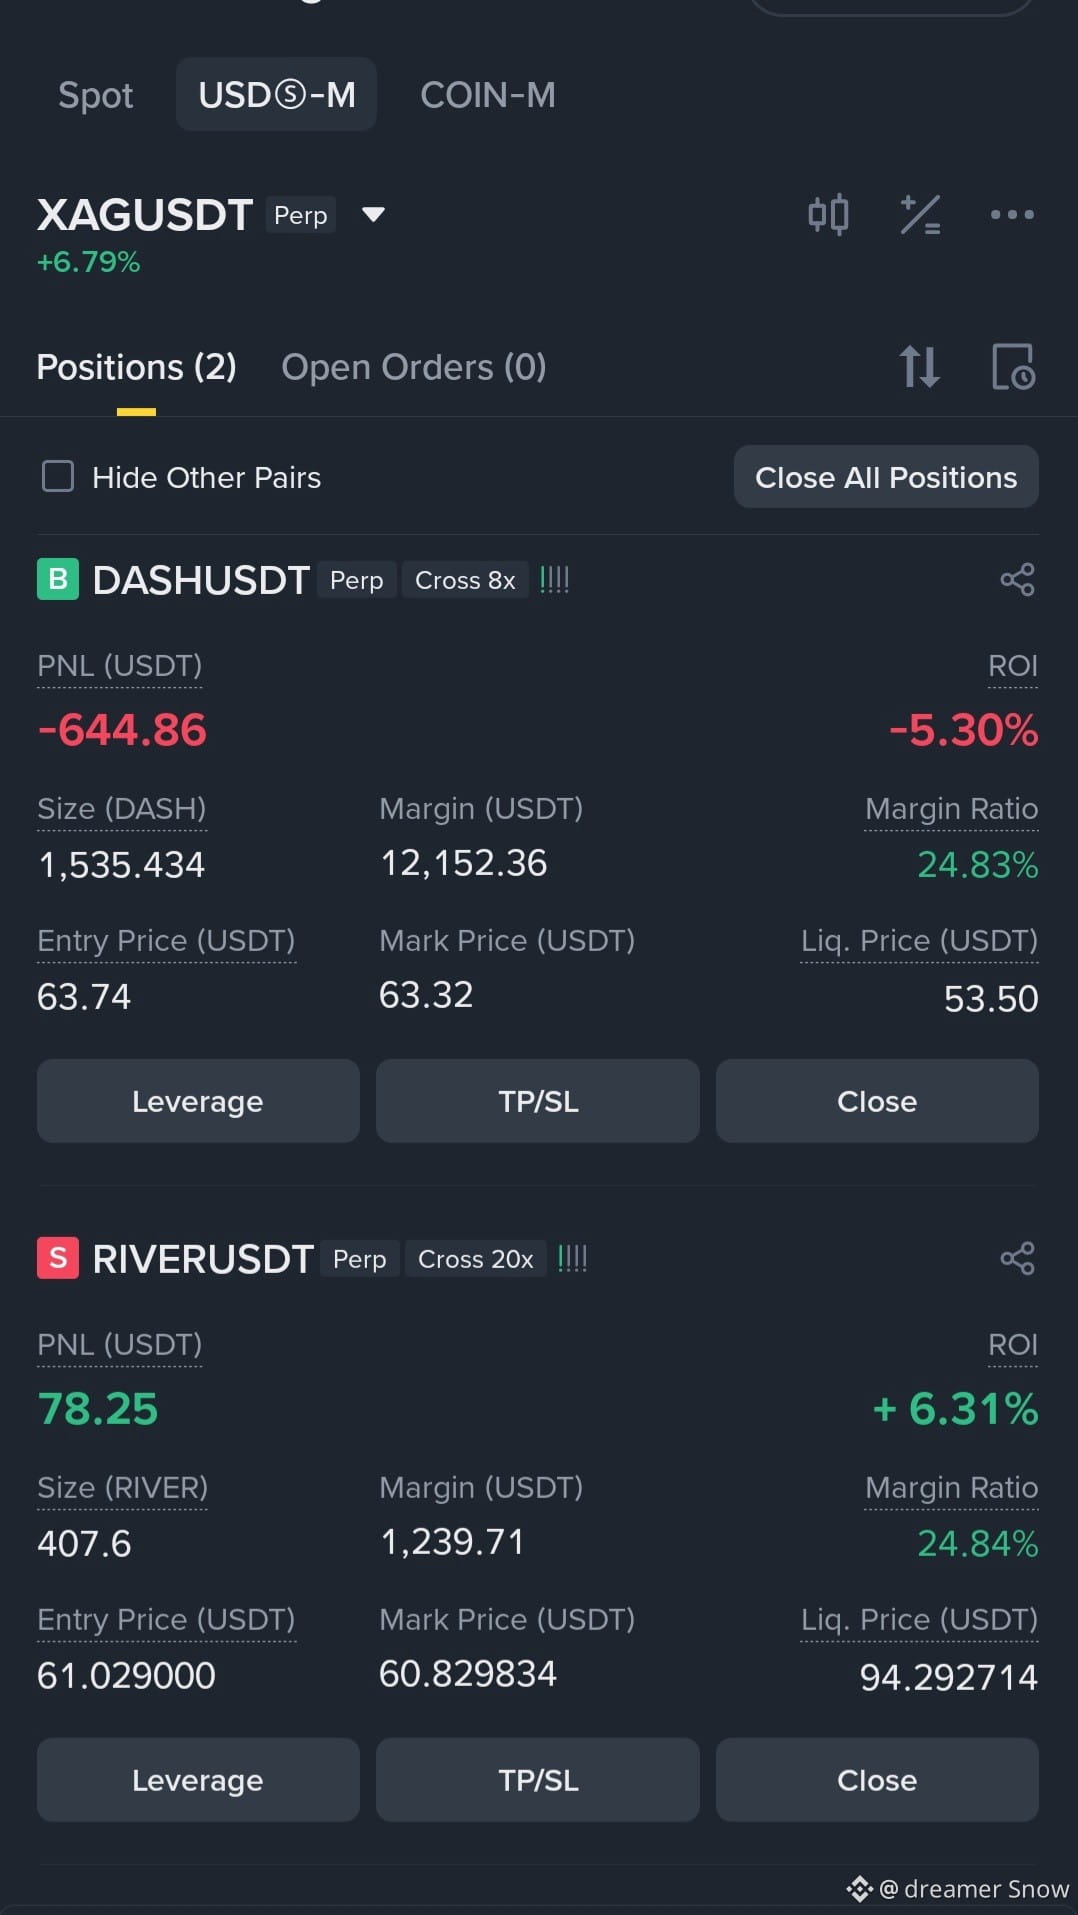Switch to the COIN-M tab
Viewport: 1078px width, 1915px height.
point(488,95)
